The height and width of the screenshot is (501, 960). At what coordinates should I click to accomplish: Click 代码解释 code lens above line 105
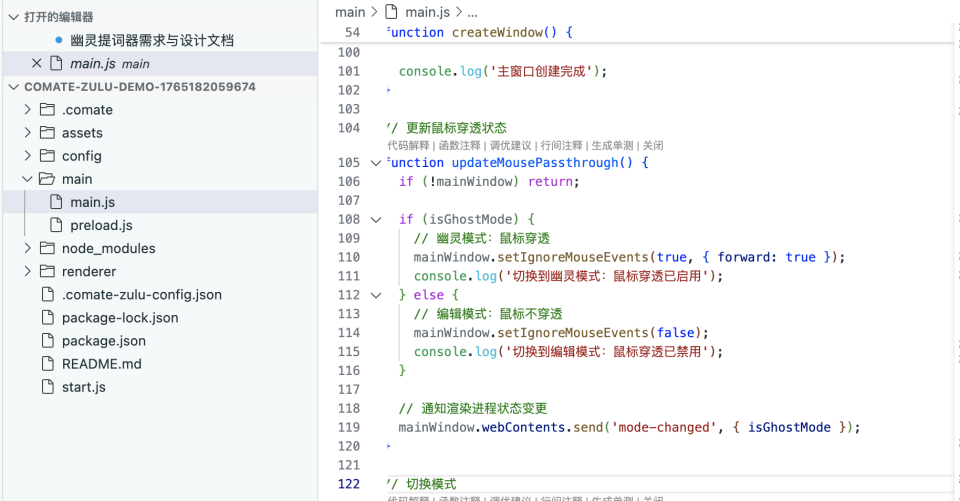(x=408, y=146)
